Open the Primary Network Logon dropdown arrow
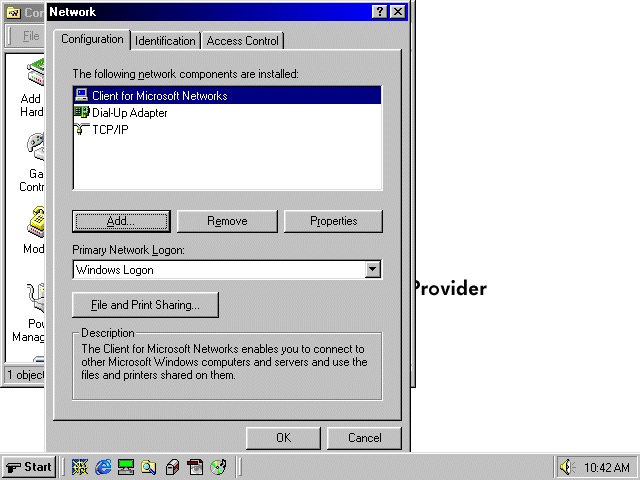 (373, 269)
